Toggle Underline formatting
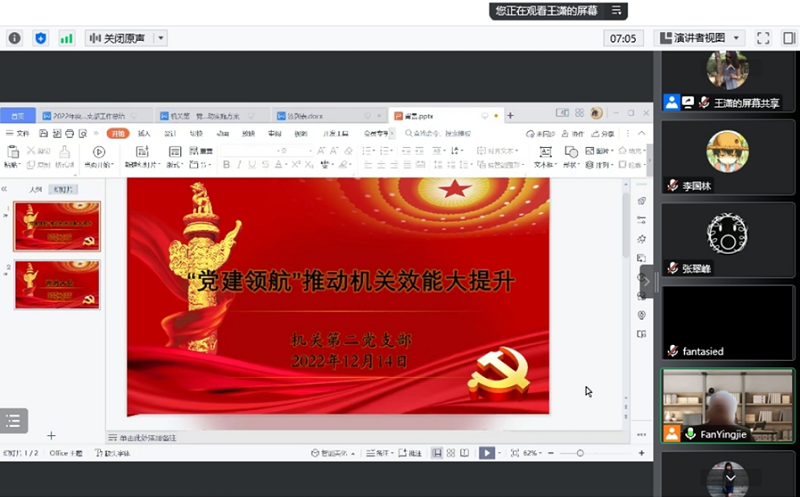 pos(252,164)
